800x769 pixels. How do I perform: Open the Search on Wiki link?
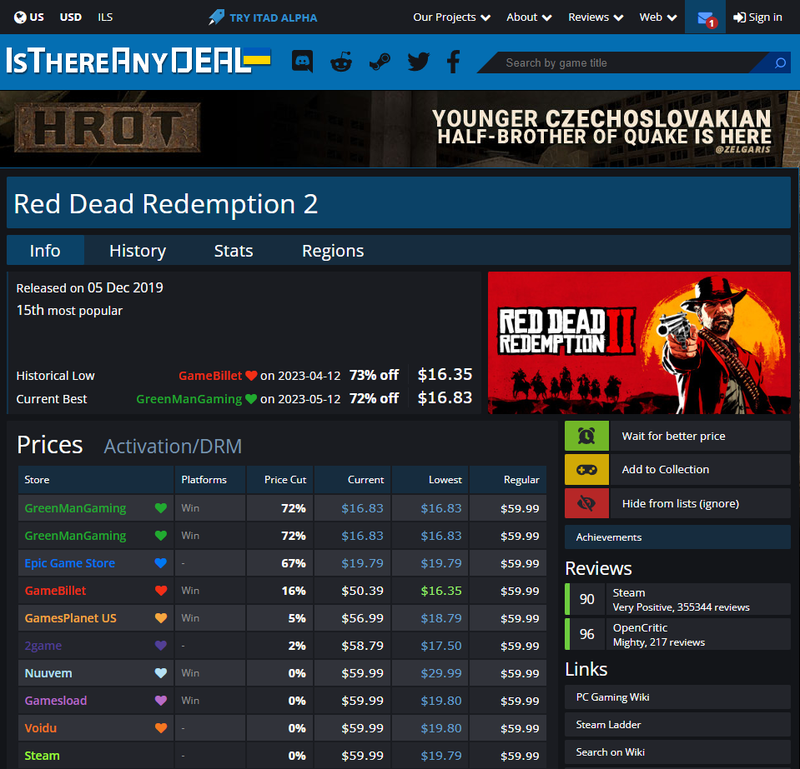(678, 752)
